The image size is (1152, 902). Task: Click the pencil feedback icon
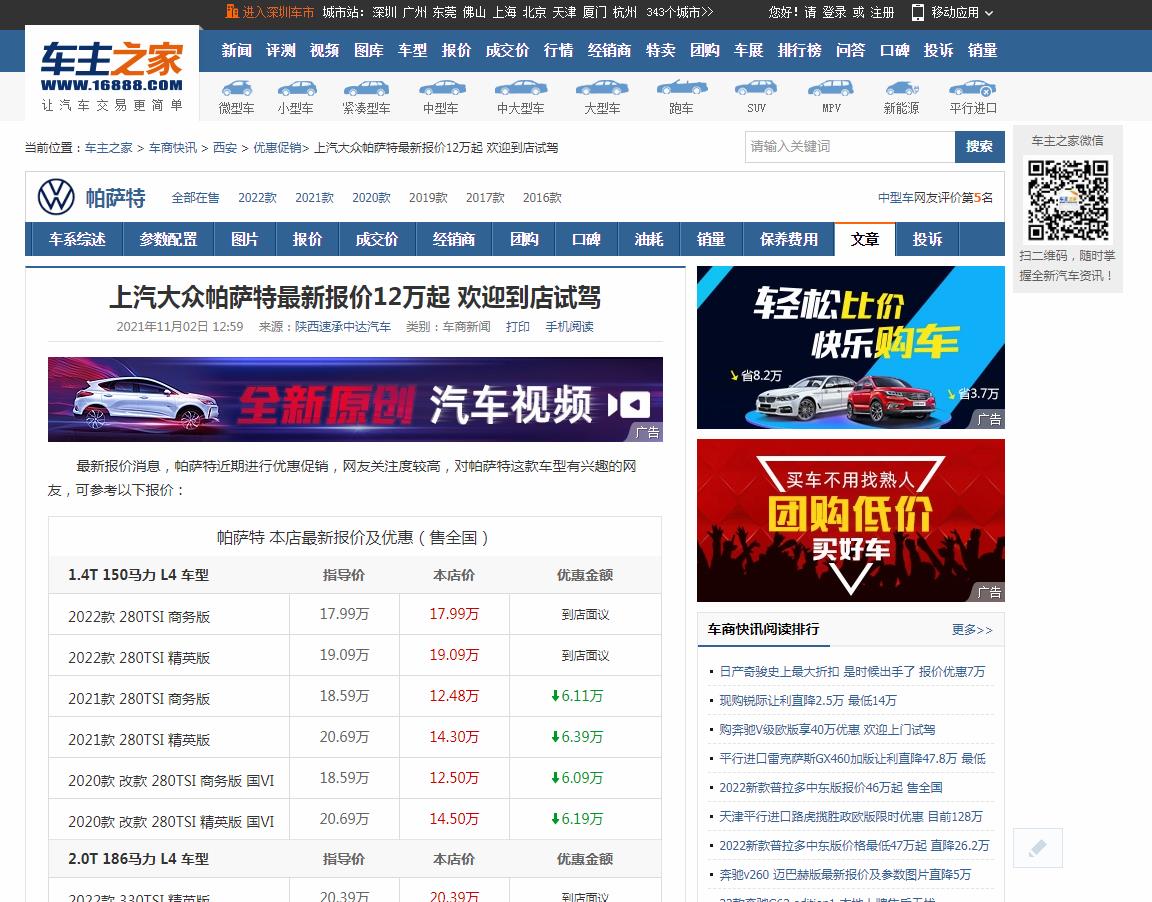pyautogui.click(x=1037, y=848)
